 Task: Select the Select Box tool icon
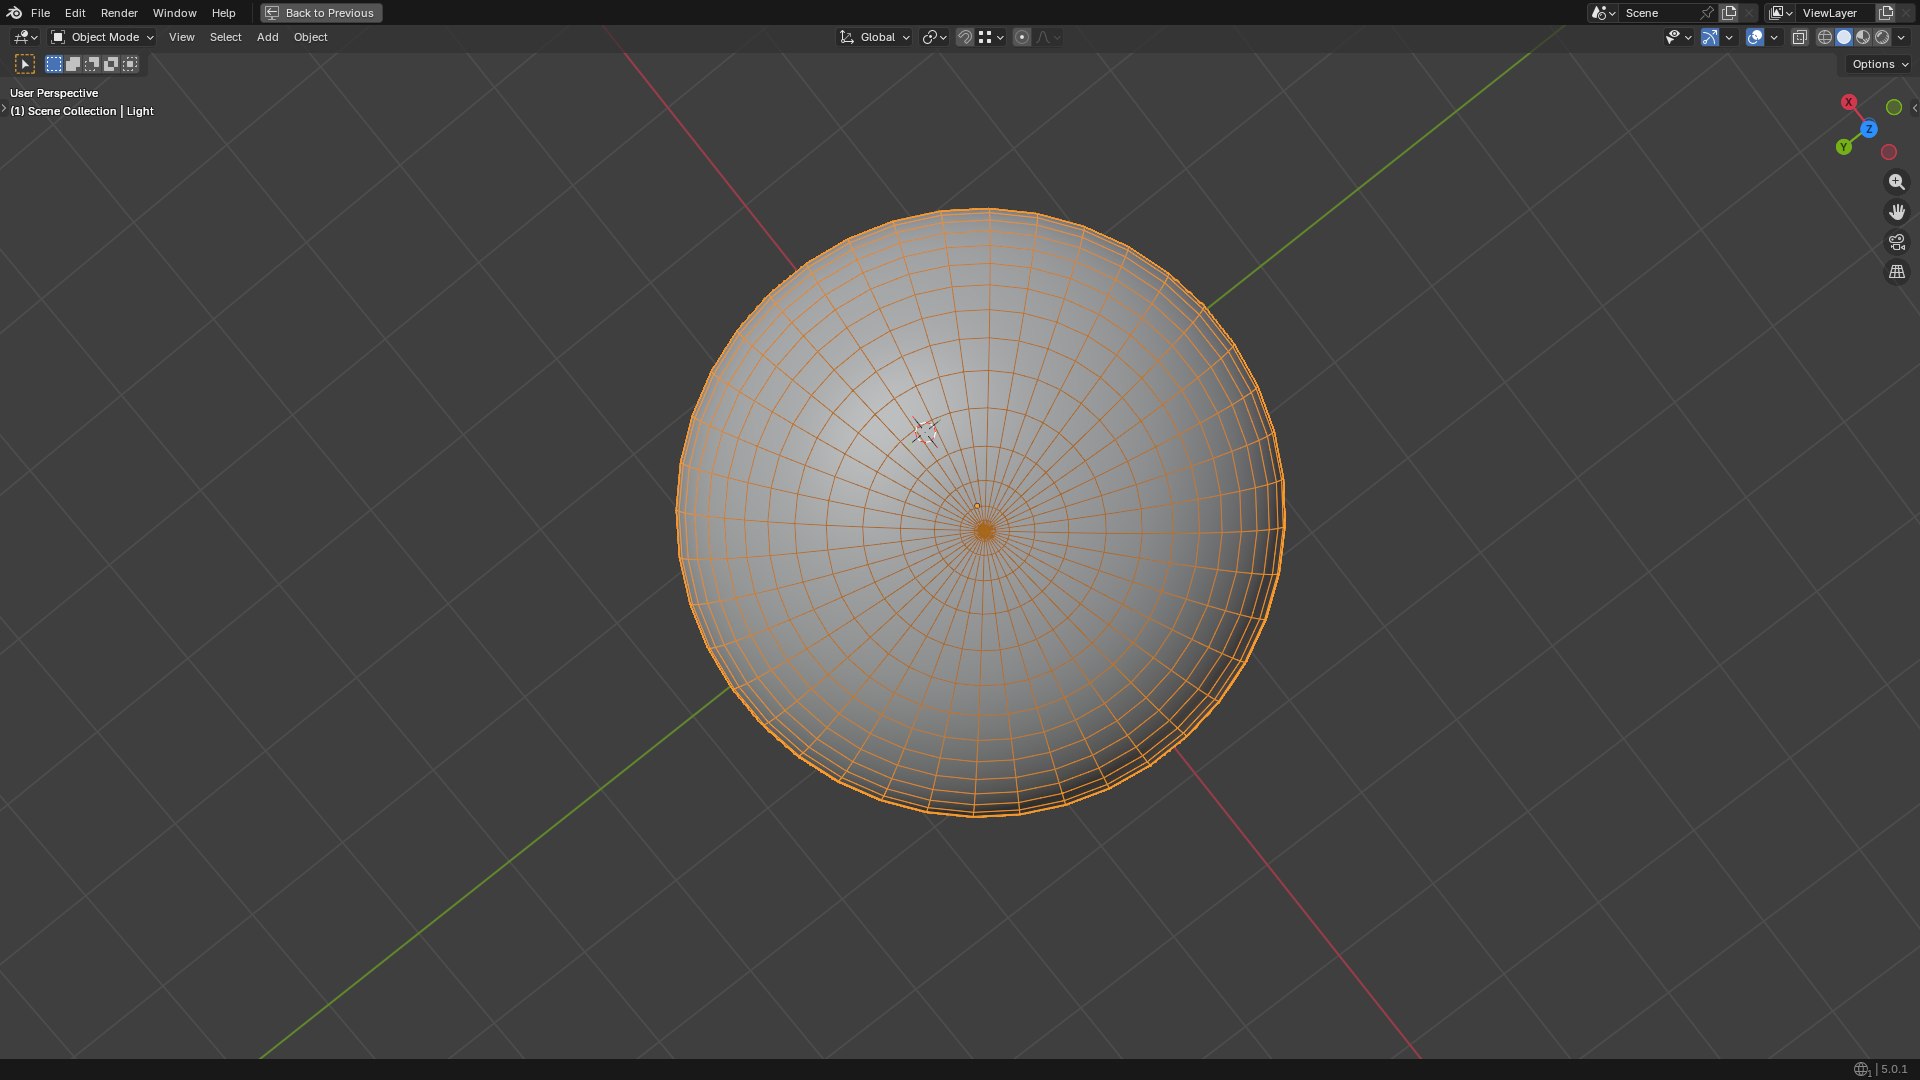tap(26, 64)
